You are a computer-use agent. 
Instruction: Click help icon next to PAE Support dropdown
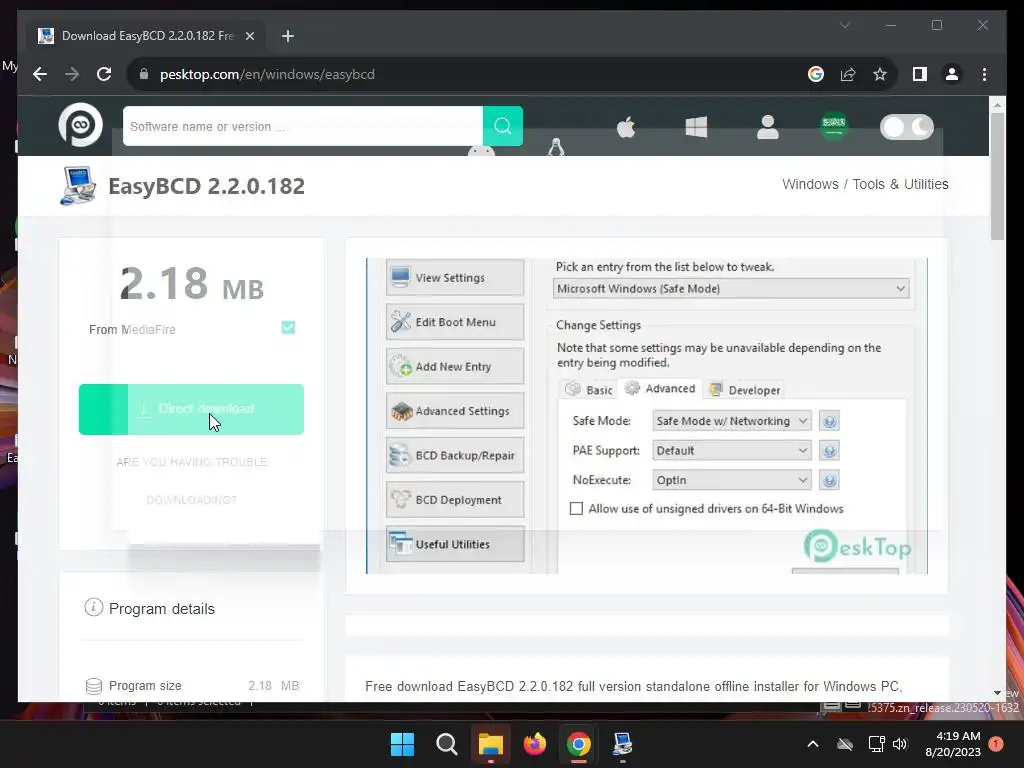click(x=829, y=451)
